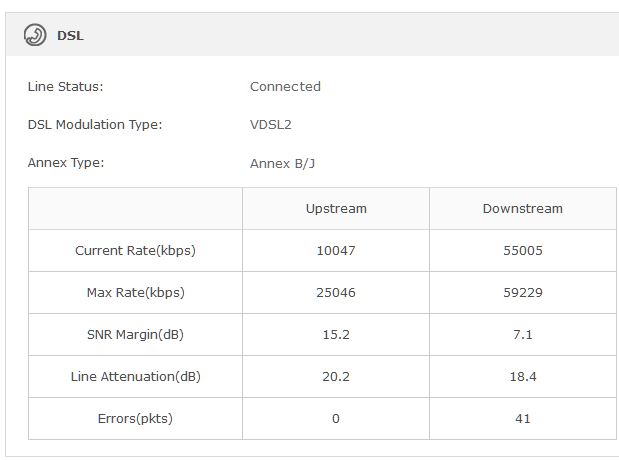Click the Line Attenuation(dB) row label
The height and width of the screenshot is (460, 619).
click(135, 377)
